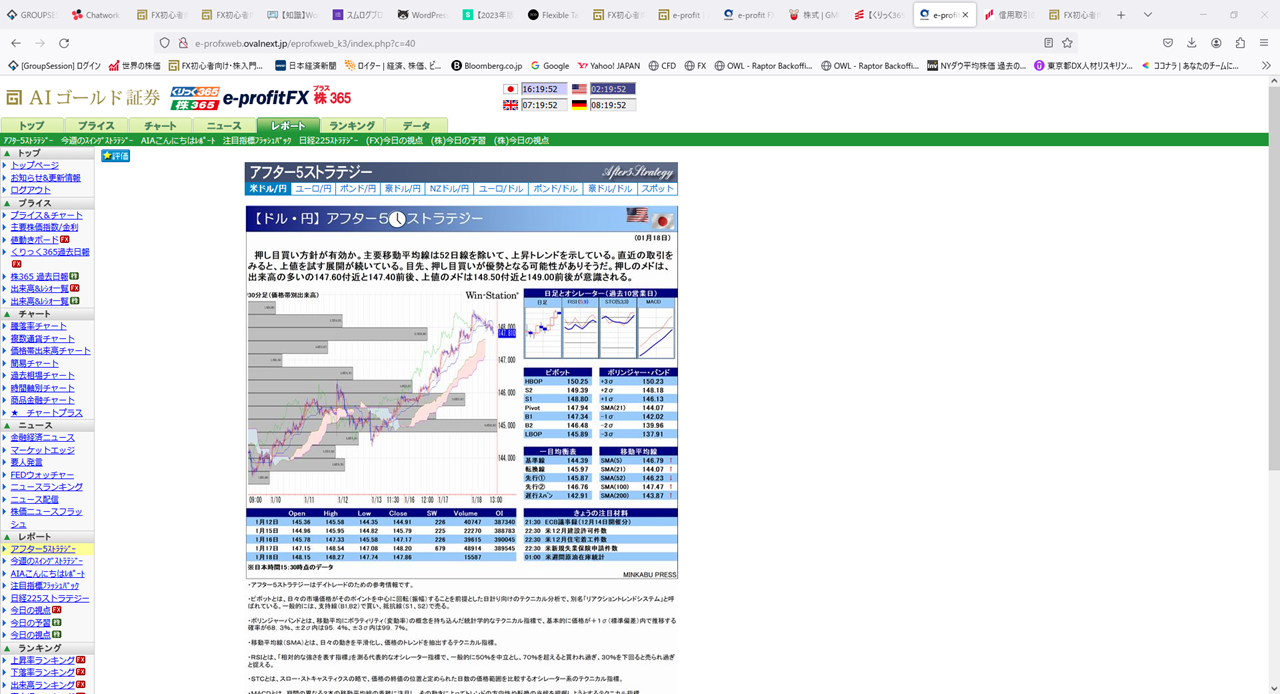Open the Pocket save icon
This screenshot has width=1280, height=694.
pyautogui.click(x=1167, y=43)
